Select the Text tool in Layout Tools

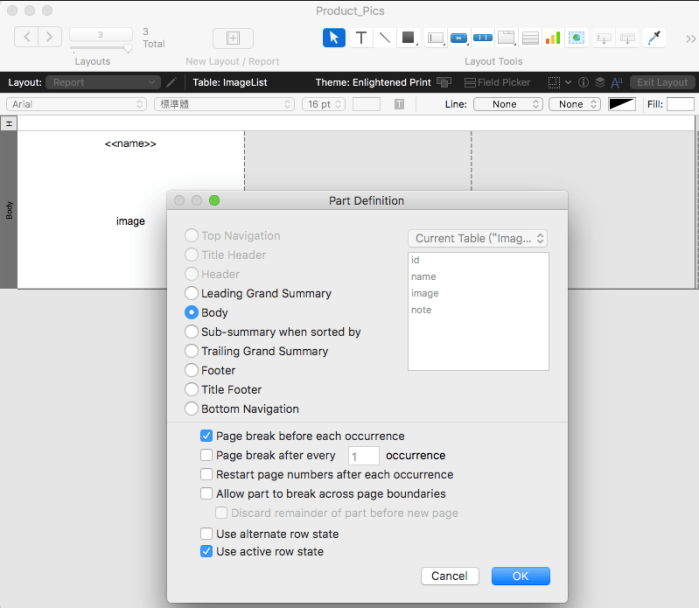coord(361,38)
